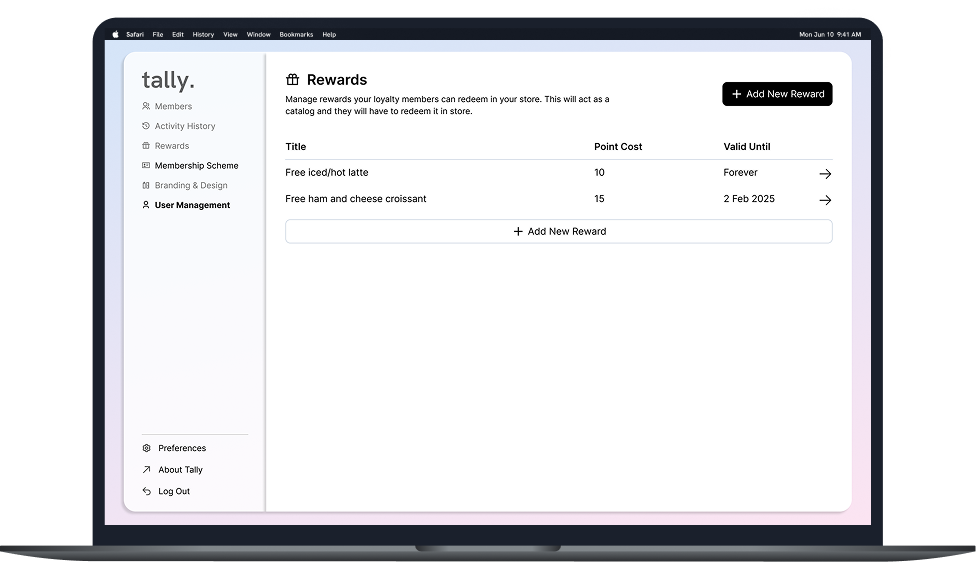Click the Membership Scheme card icon
The image size is (976, 562).
click(x=146, y=166)
